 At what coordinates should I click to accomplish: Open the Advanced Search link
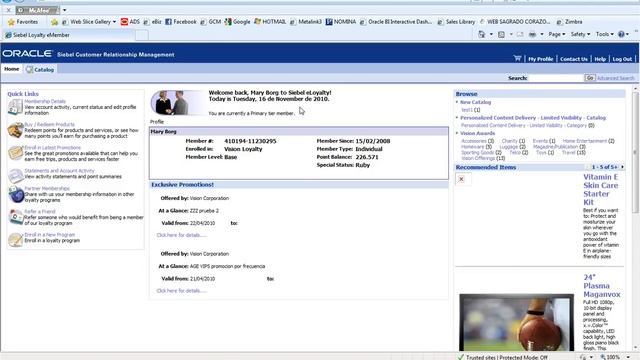tap(616, 78)
